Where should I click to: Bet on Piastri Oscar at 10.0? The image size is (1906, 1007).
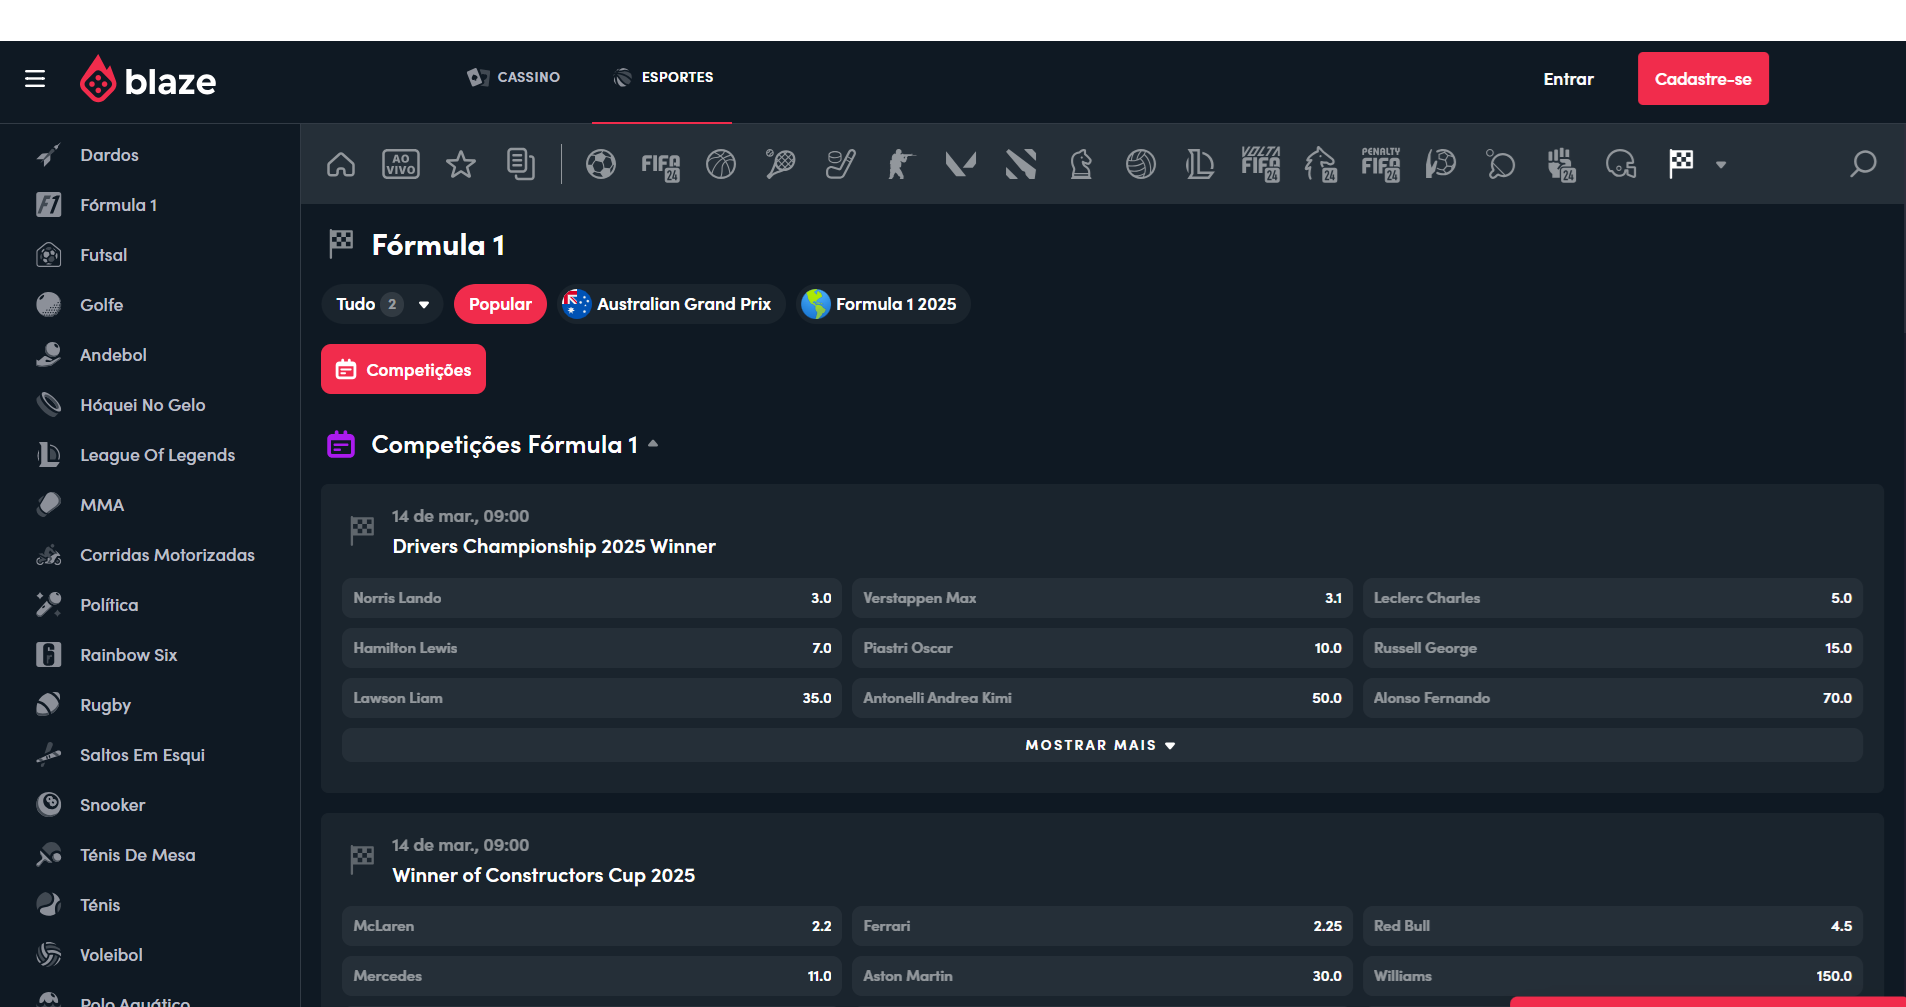point(1102,648)
